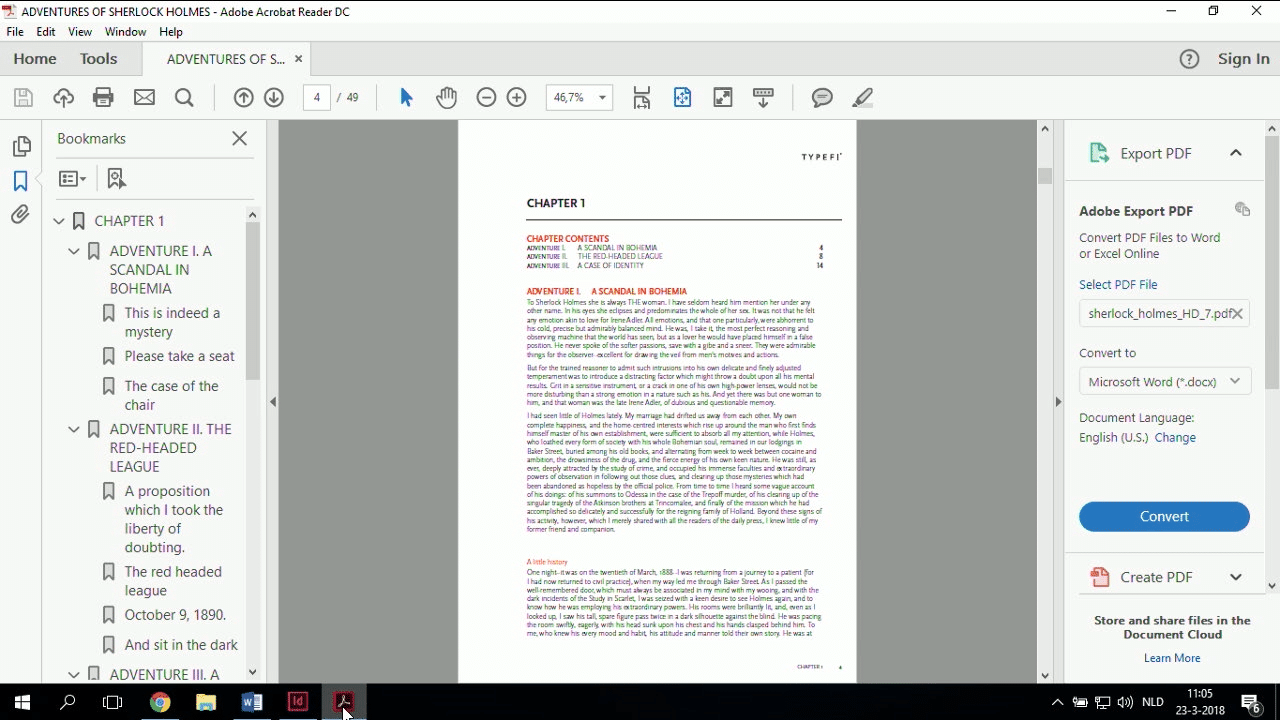Open the Help menu

coord(171,32)
